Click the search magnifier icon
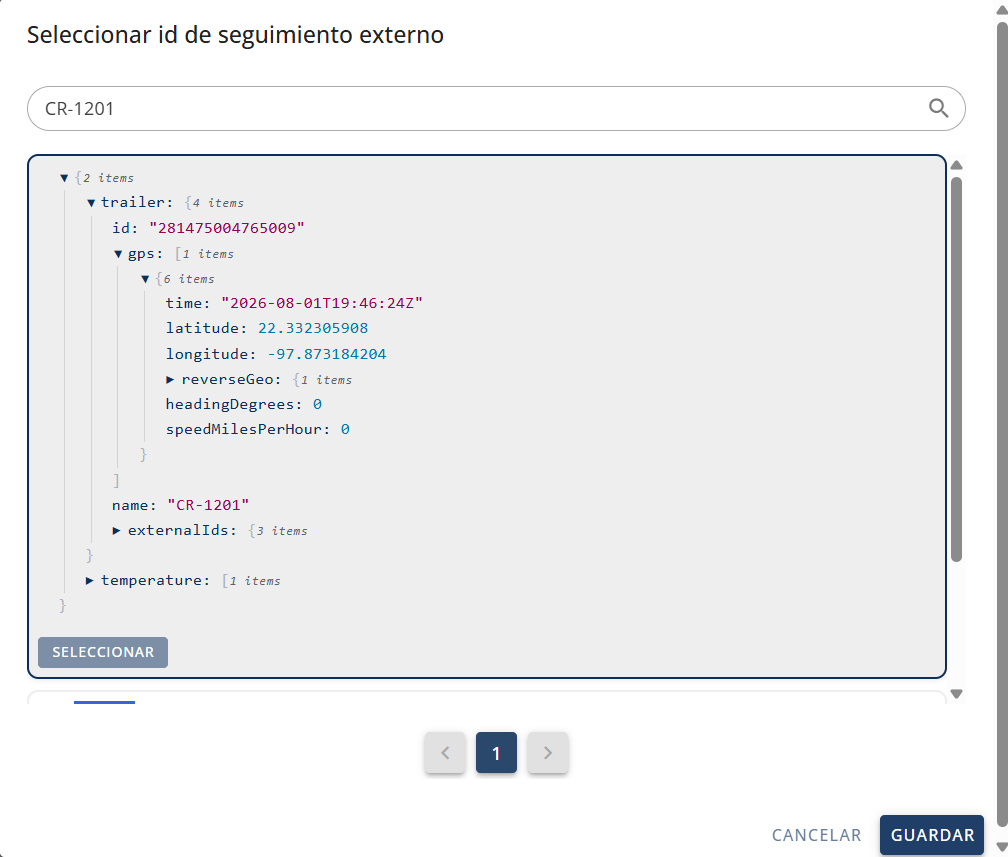The image size is (1008, 857). 939,108
